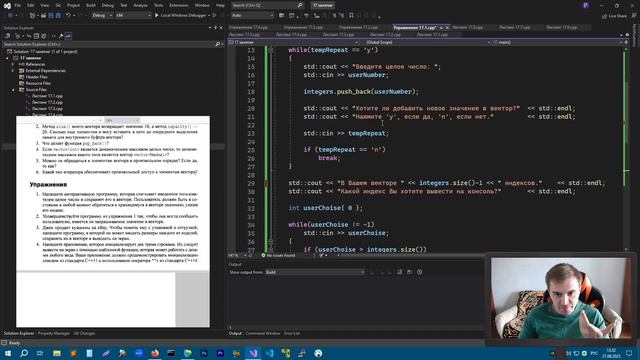This screenshot has width=640, height=360.
Task: Click the No issues found status indicator
Action: 278,256
